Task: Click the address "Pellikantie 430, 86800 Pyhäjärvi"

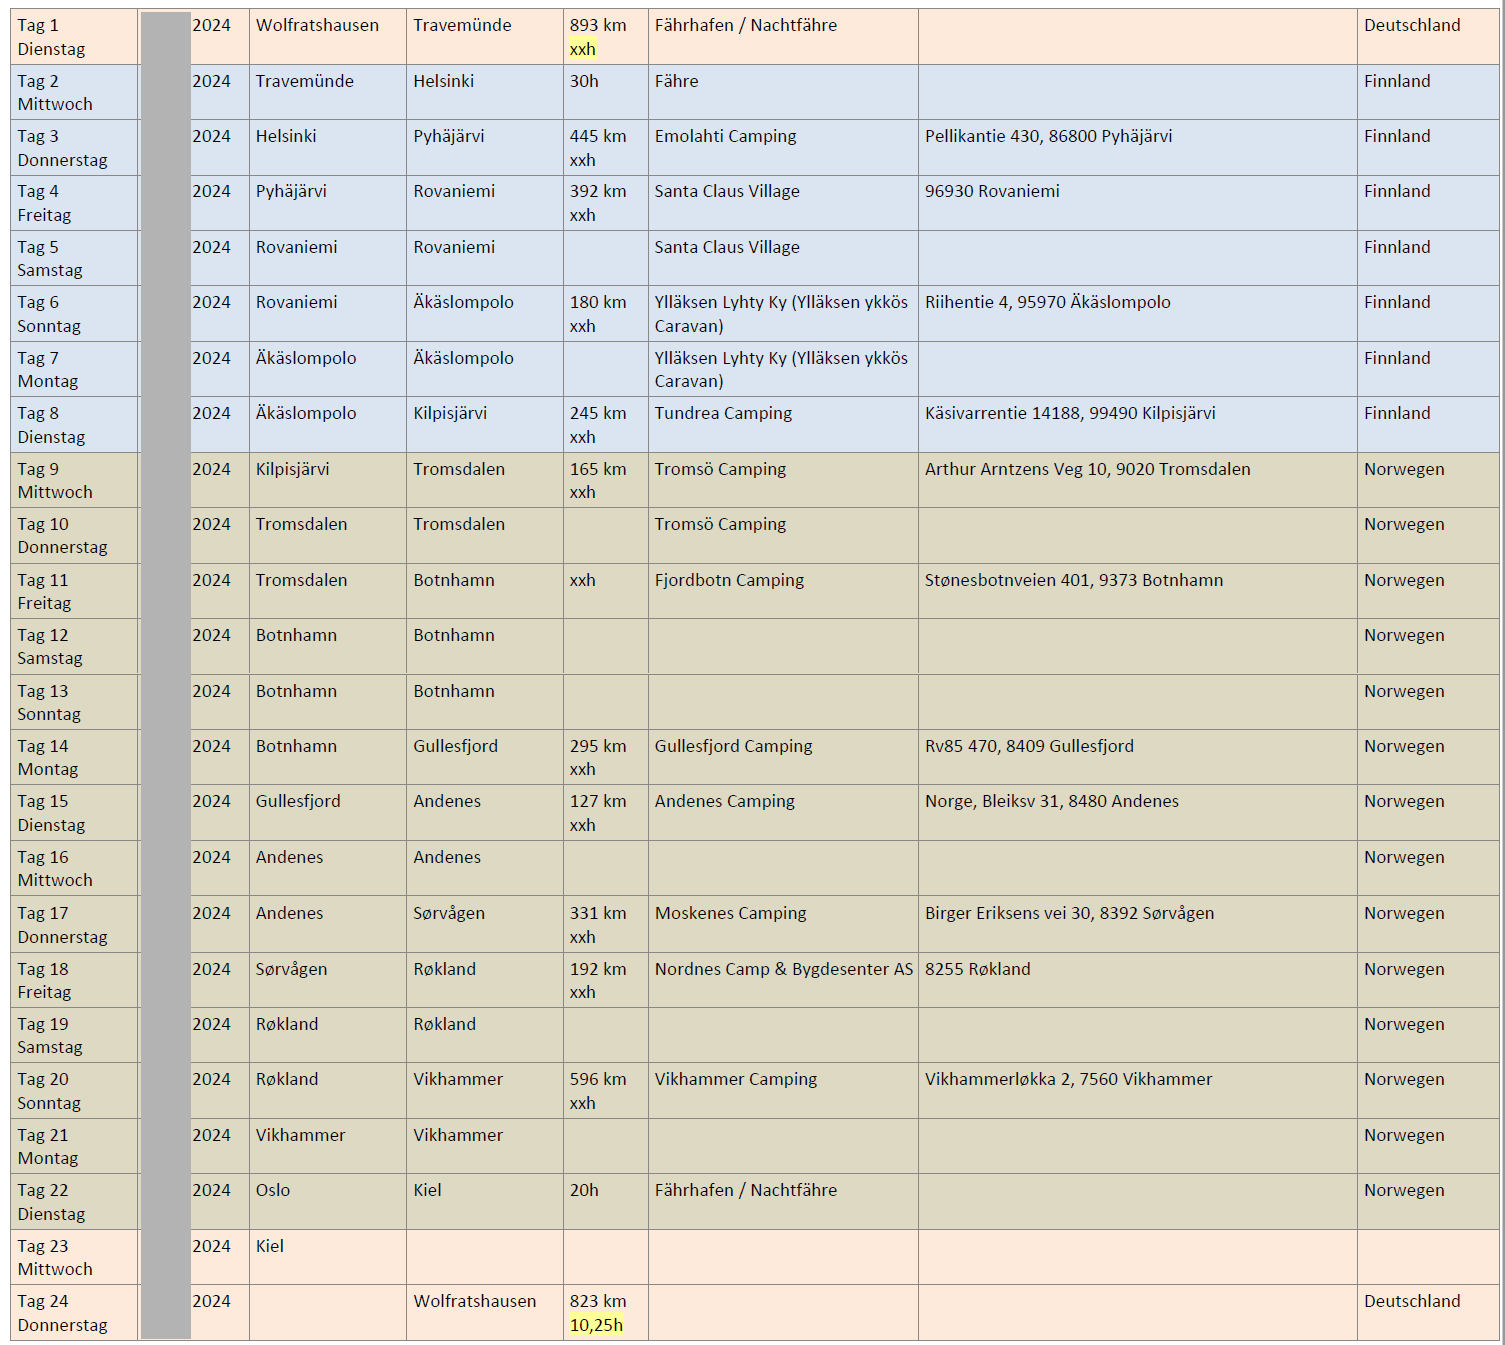Action: click(x=1048, y=137)
